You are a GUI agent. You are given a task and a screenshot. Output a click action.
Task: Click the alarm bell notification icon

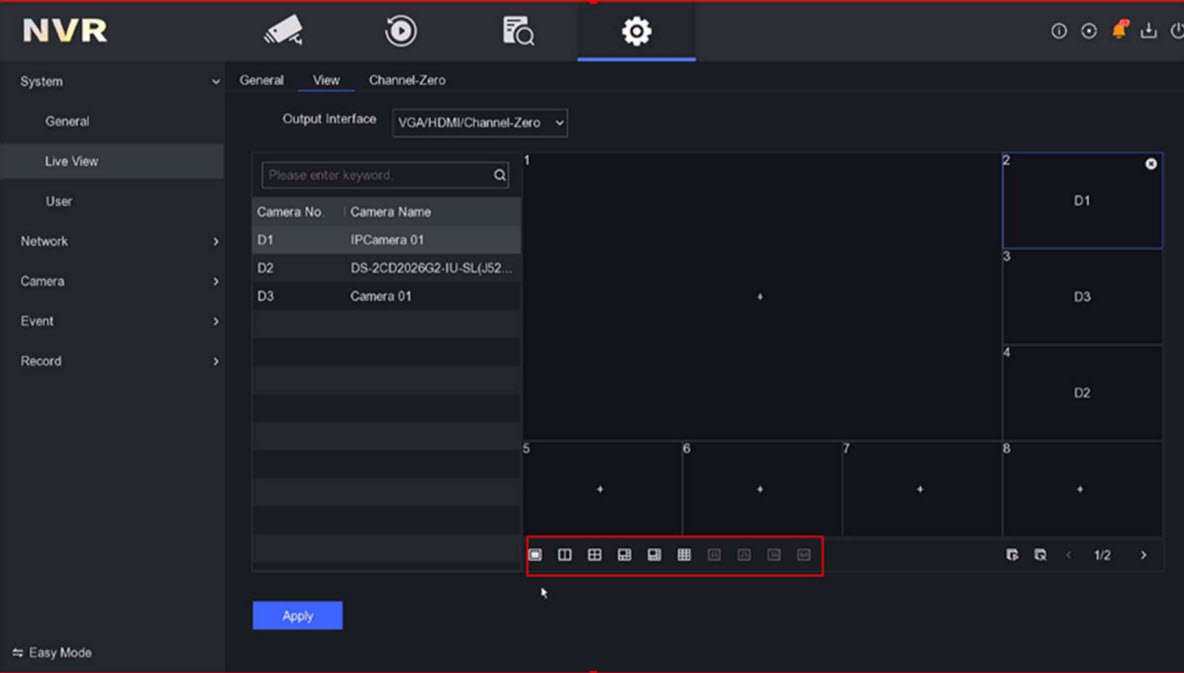click(x=1119, y=31)
